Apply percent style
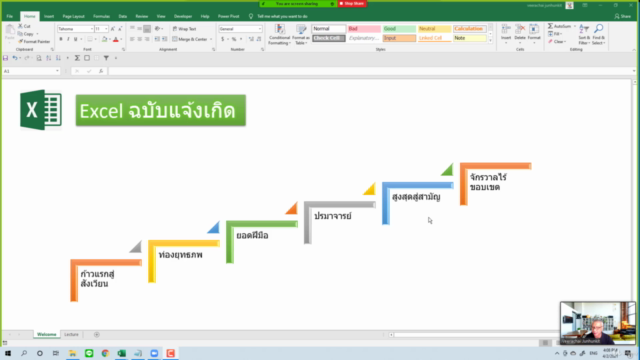The width and height of the screenshot is (640, 360). pos(234,39)
